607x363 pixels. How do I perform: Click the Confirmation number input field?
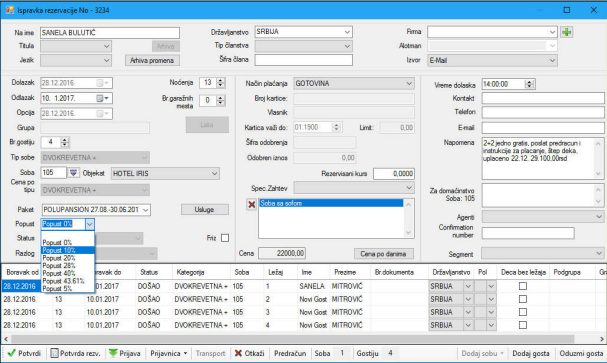point(528,233)
